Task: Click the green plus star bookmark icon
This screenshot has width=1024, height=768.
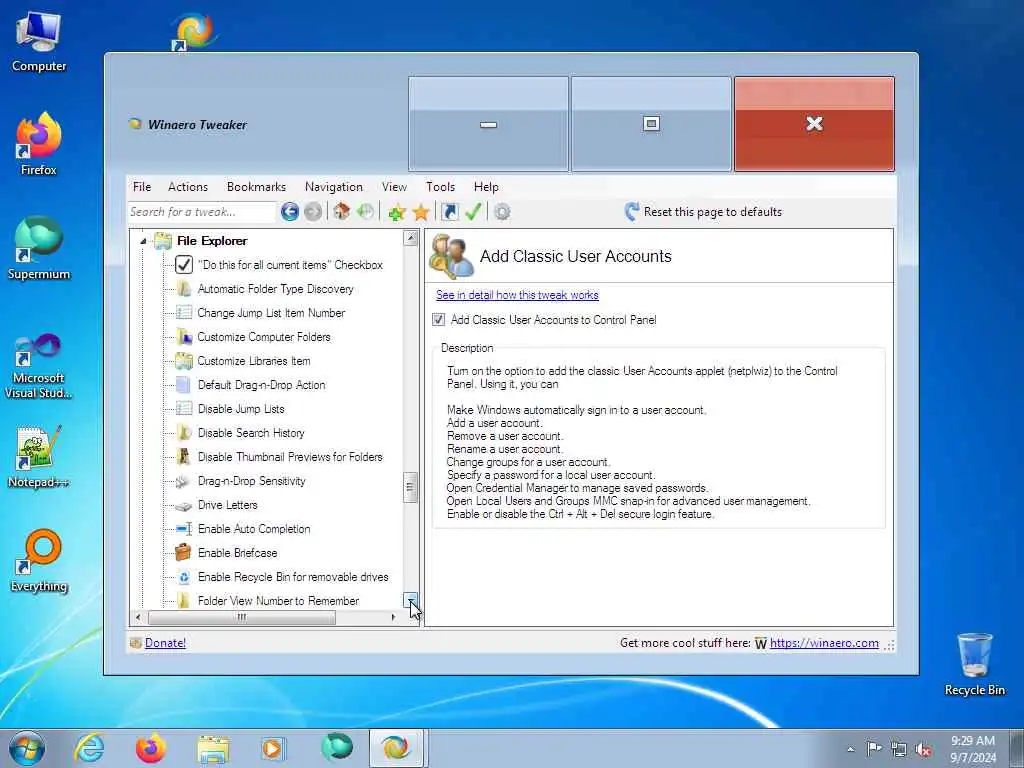Action: [396, 212]
